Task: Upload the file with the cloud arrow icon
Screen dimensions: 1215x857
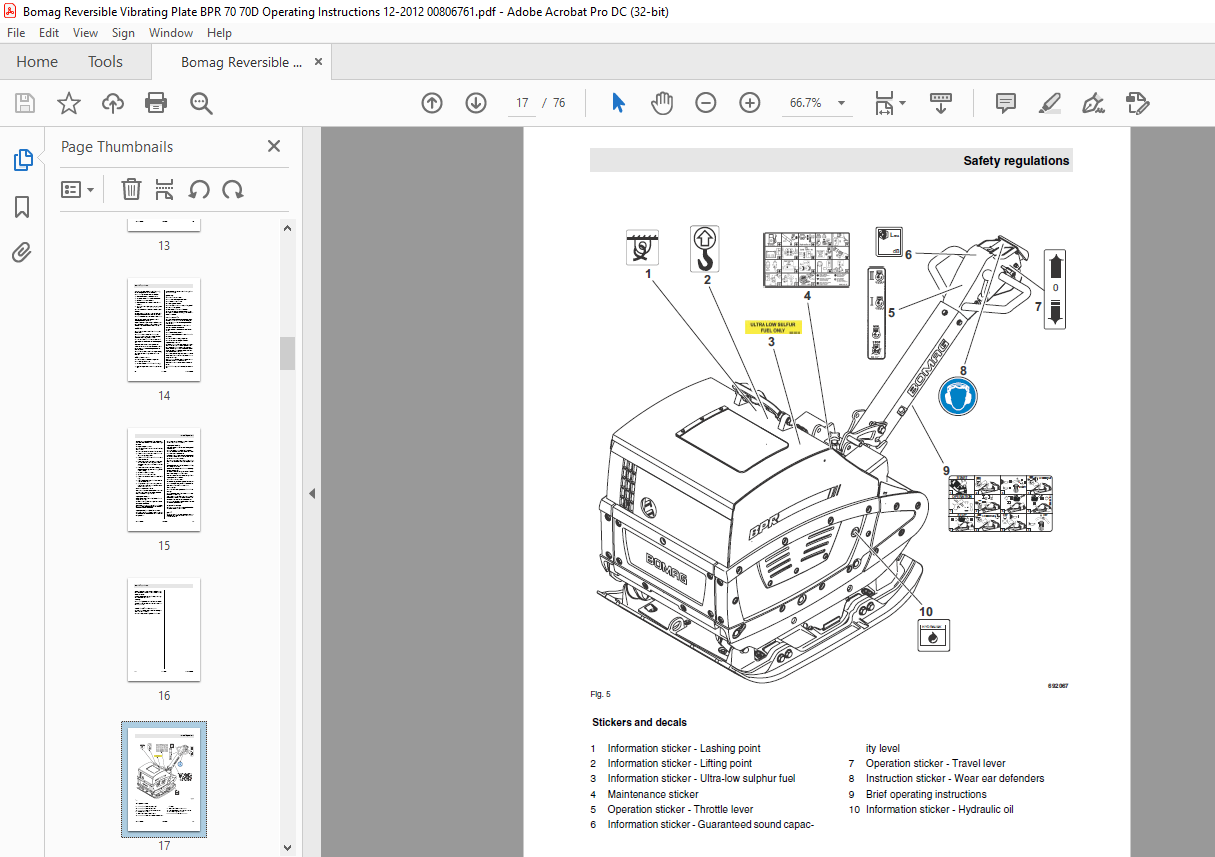Action: pyautogui.click(x=113, y=103)
